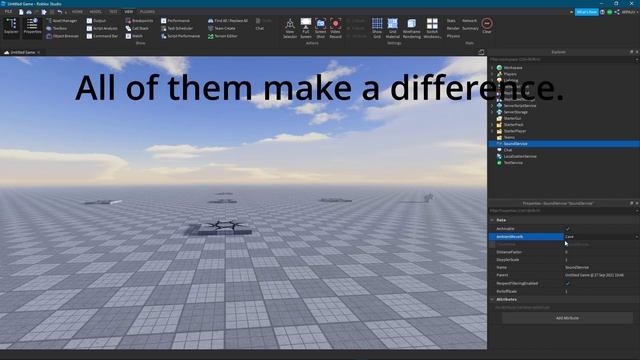Open the Breakpoints window
This screenshot has height=360, width=640.
[x=139, y=20]
